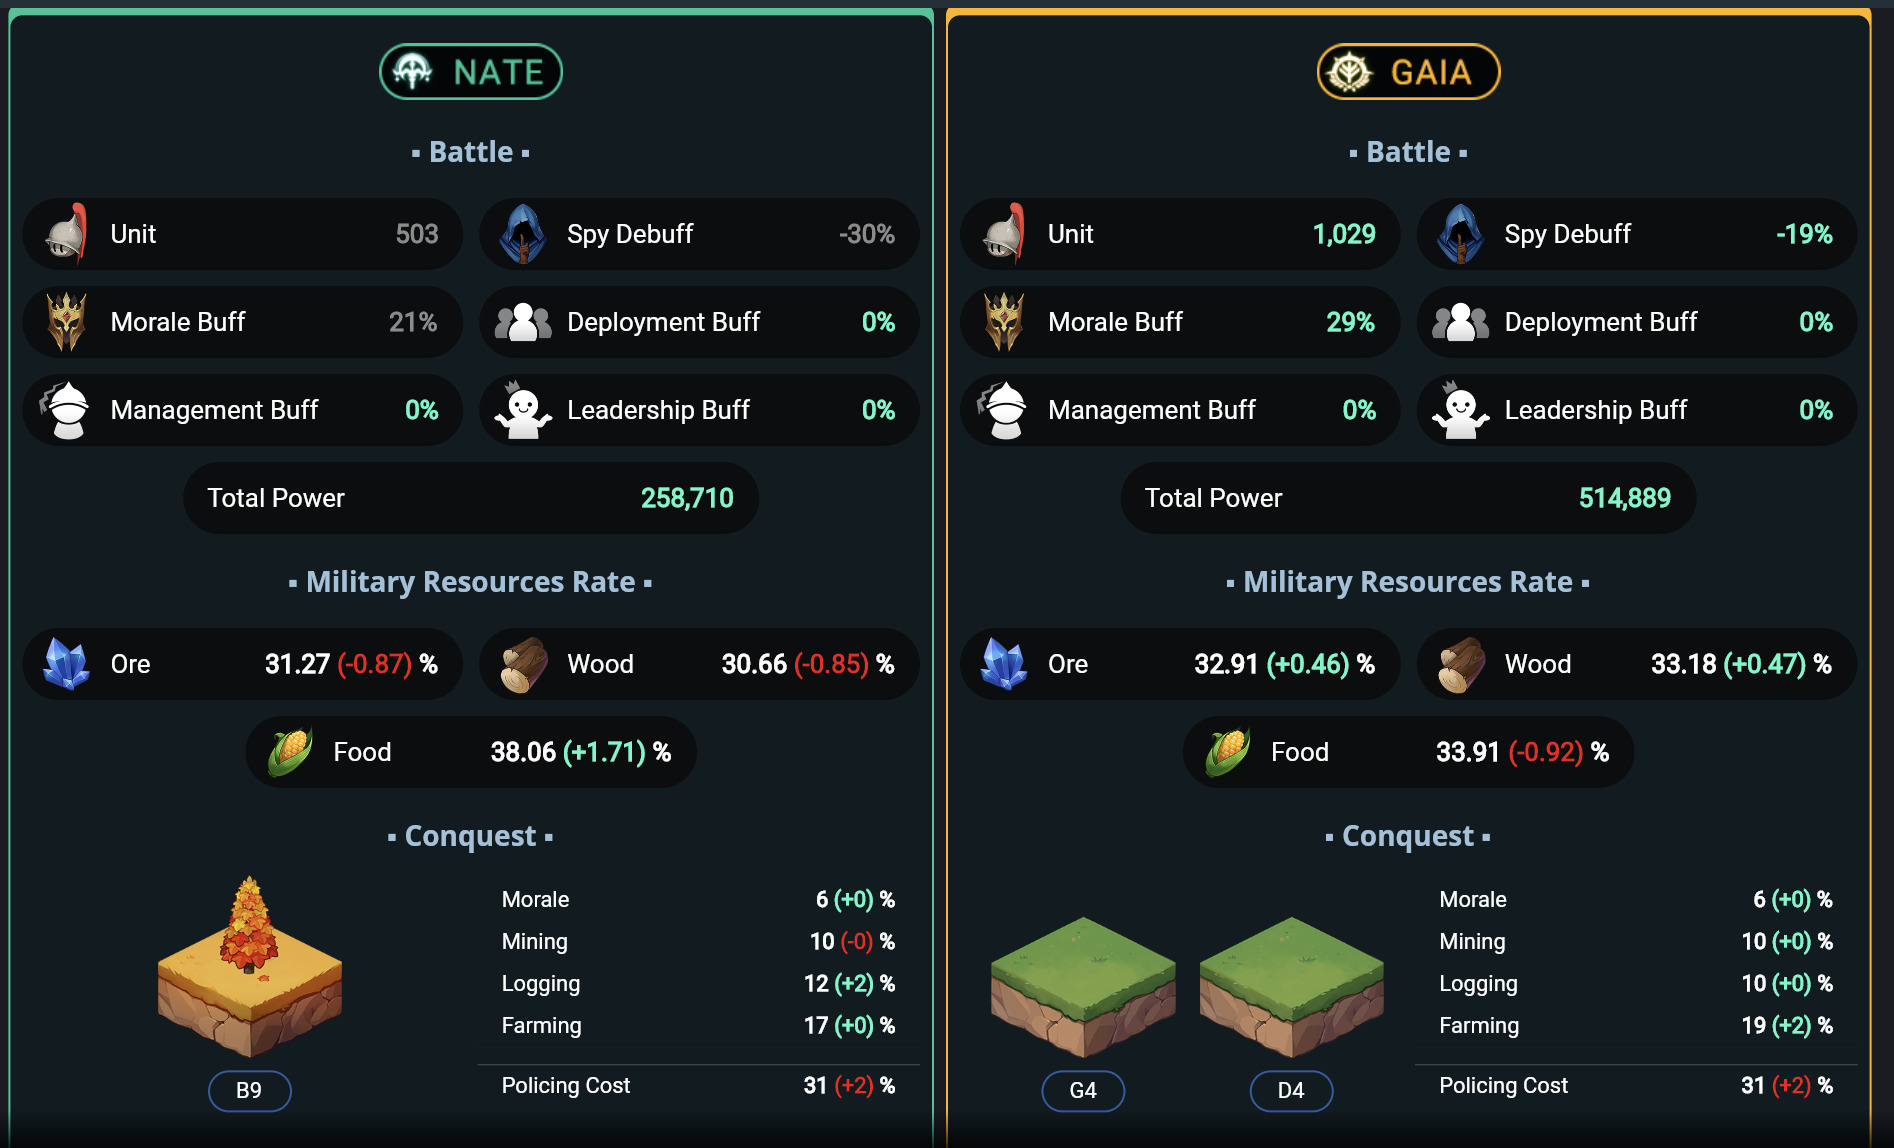The width and height of the screenshot is (1894, 1148).
Task: Click GAIA's Wood log icon
Action: 1461,665
